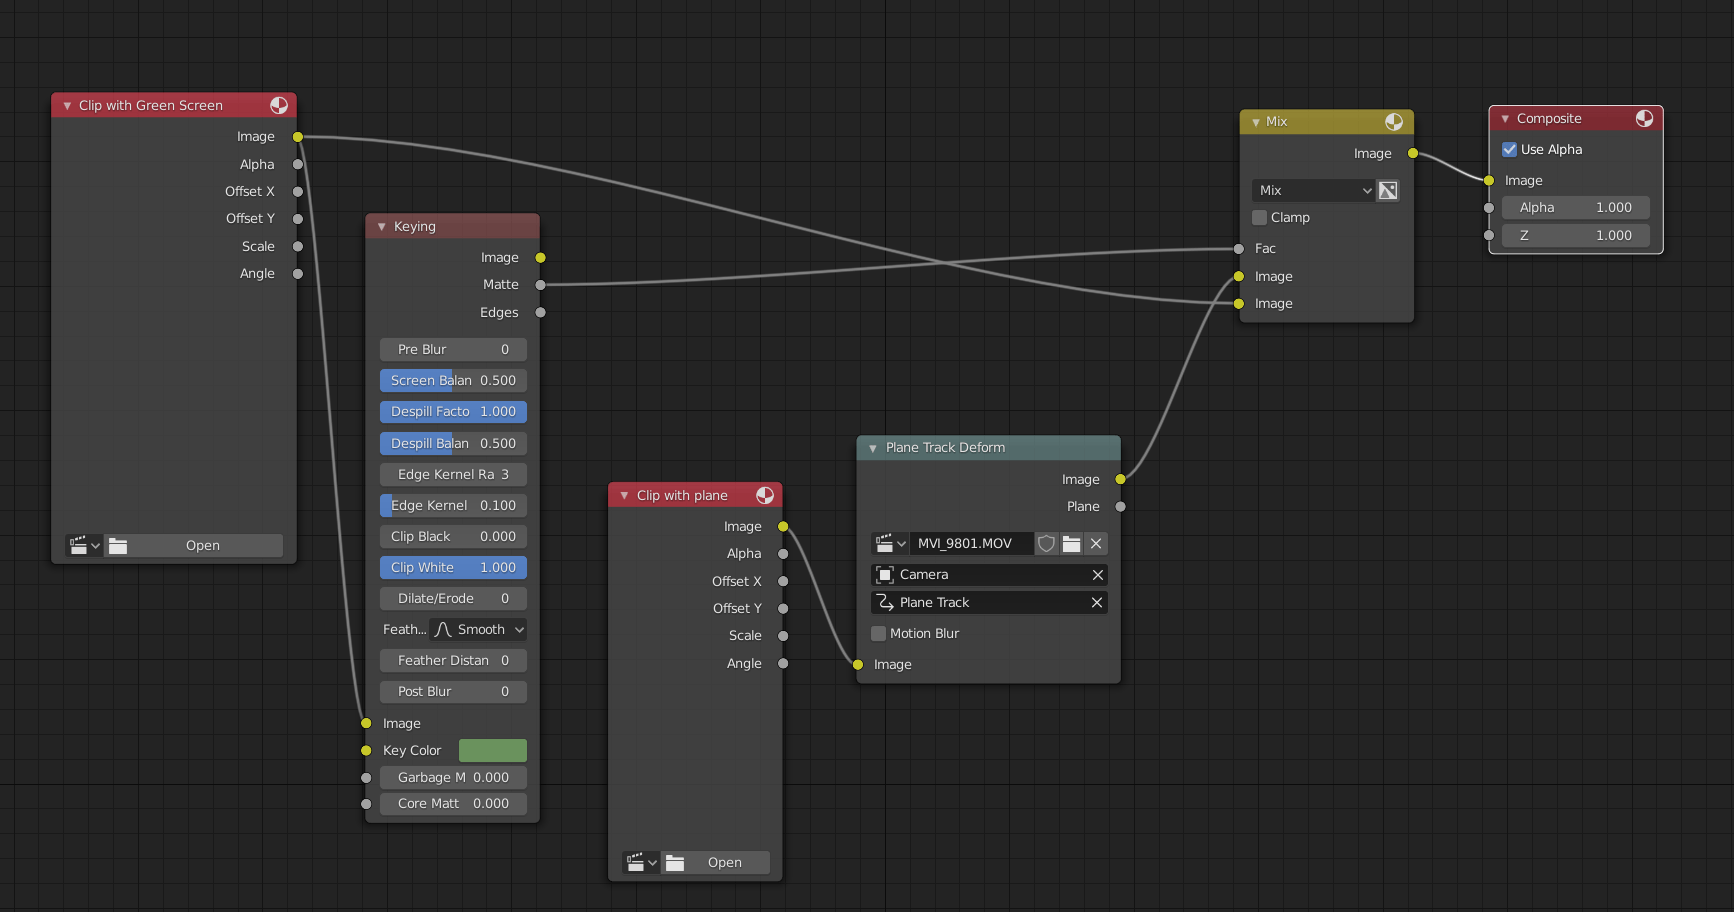1734x912 pixels.
Task: Click Angle socket on Clip with plane node
Action: coord(783,663)
